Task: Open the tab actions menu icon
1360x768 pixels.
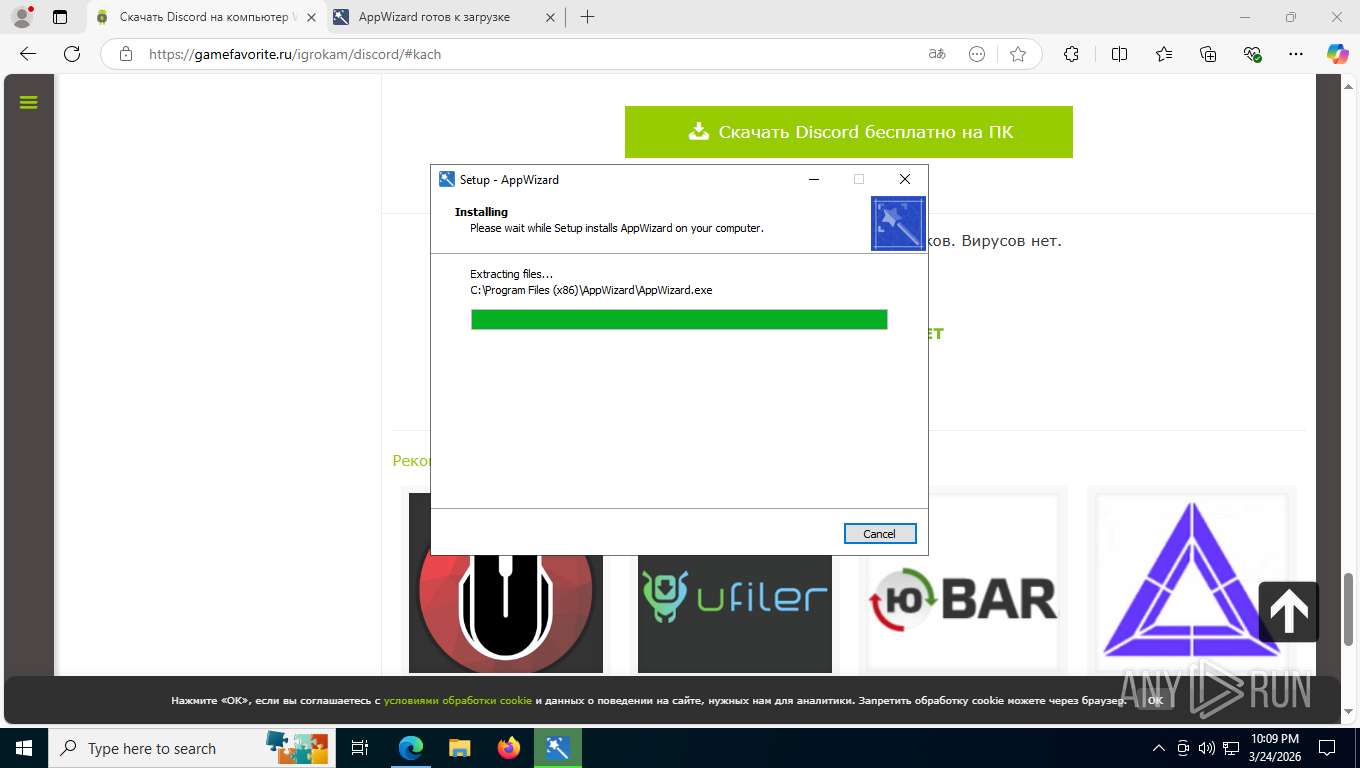Action: pos(60,17)
